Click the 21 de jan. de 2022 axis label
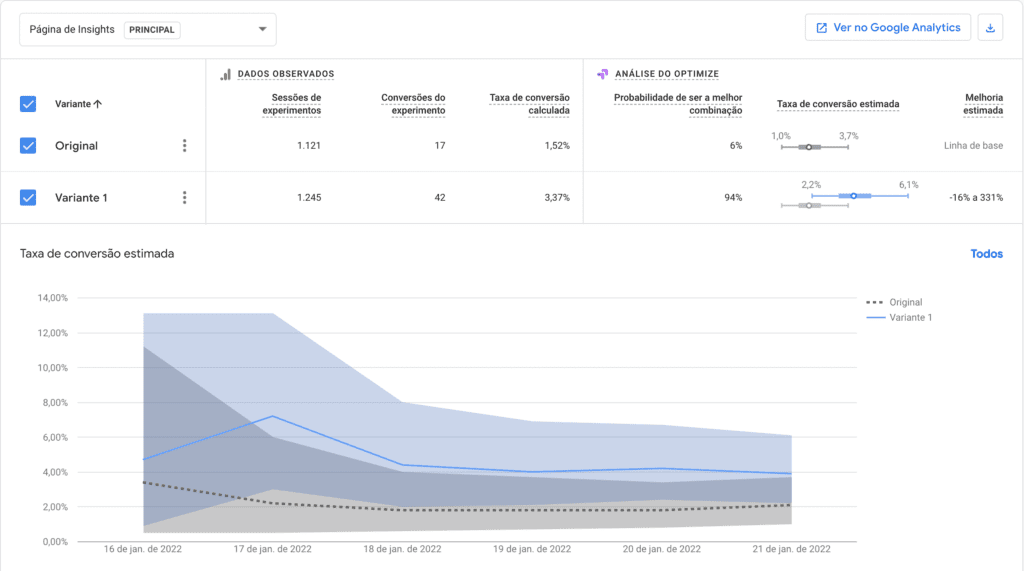The image size is (1024, 571). [792, 549]
